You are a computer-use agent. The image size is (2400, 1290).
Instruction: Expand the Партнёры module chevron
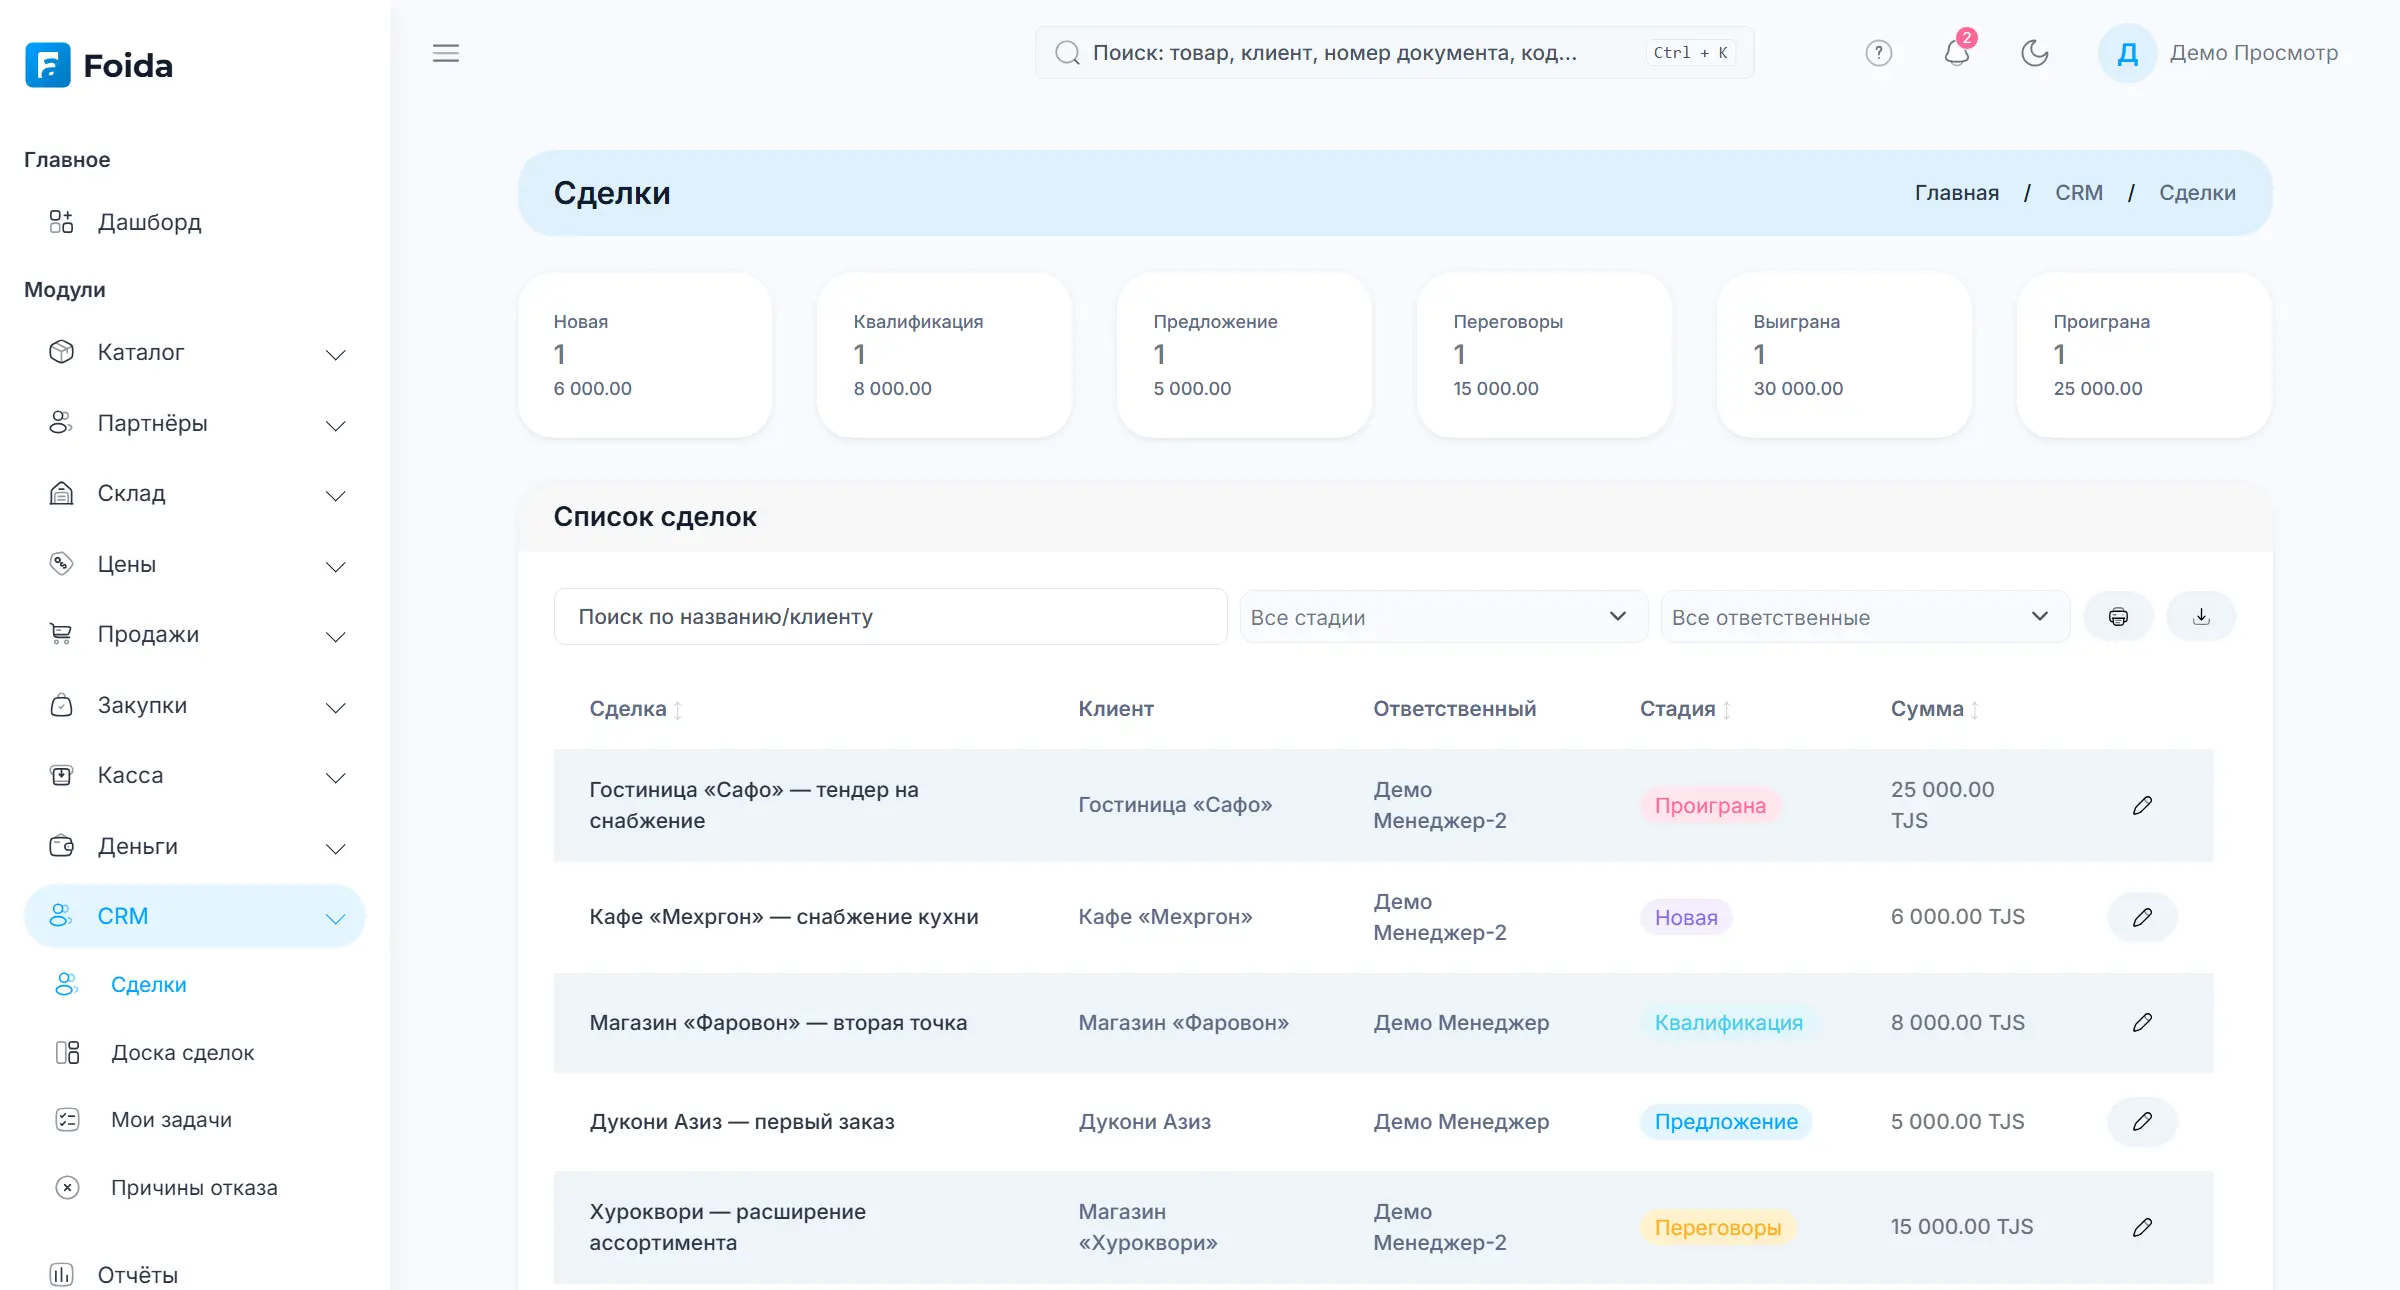pos(336,425)
